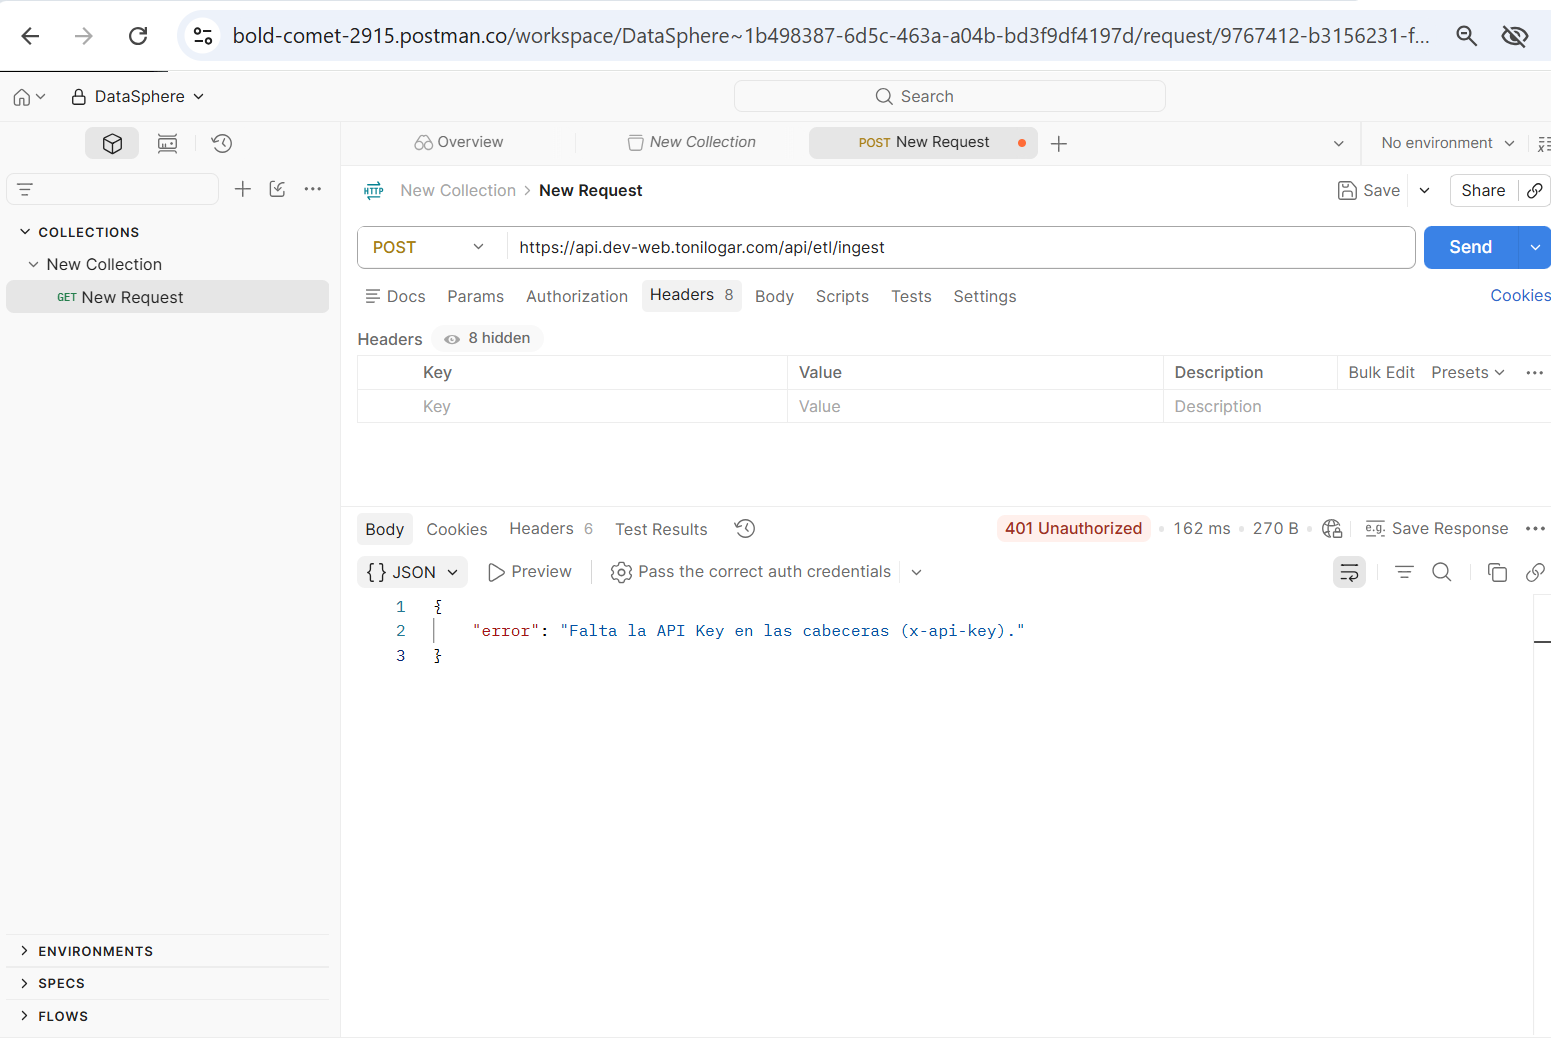Image resolution: width=1551 pixels, height=1043 pixels.
Task: Click the network globe icon in response
Action: coord(1332,528)
